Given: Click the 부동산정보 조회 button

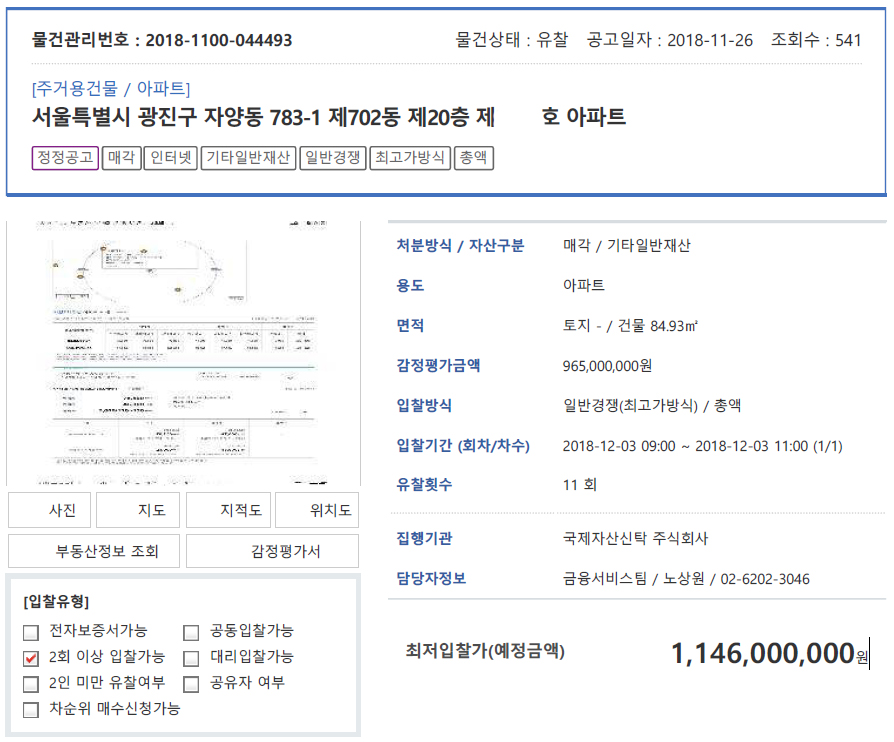Looking at the screenshot, I should coord(94,551).
